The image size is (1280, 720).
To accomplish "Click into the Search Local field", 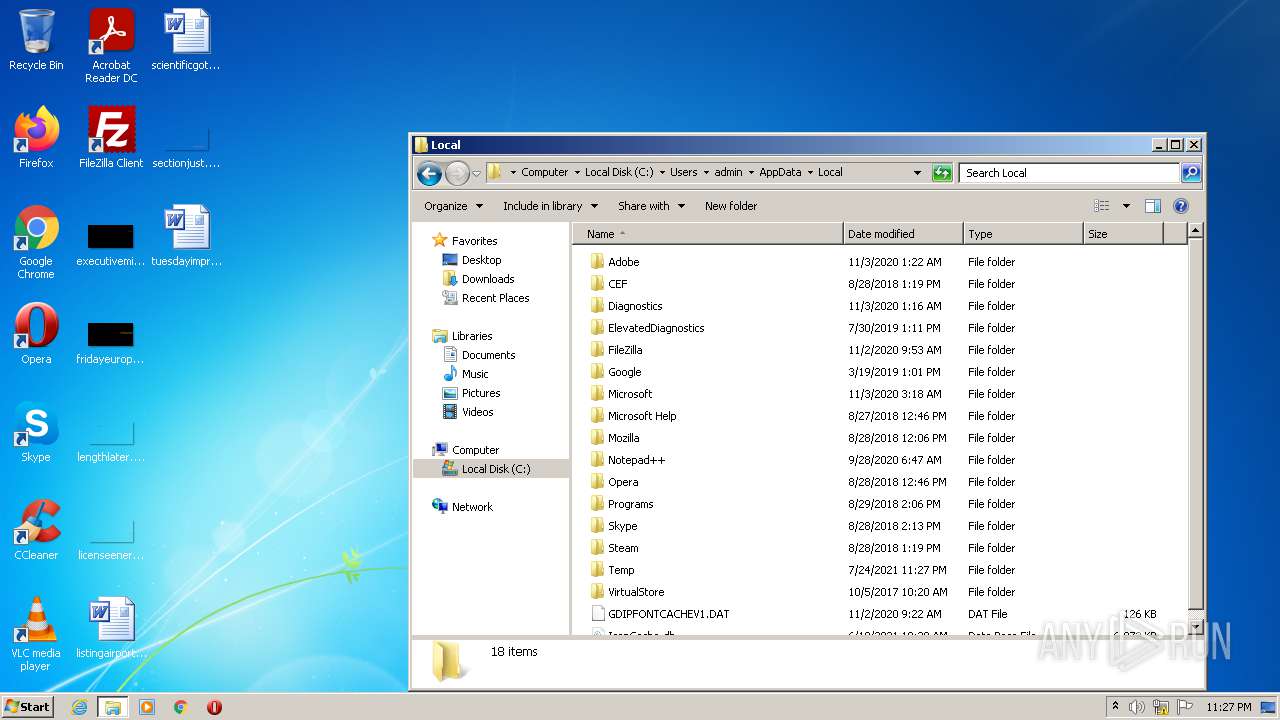I will [1069, 173].
